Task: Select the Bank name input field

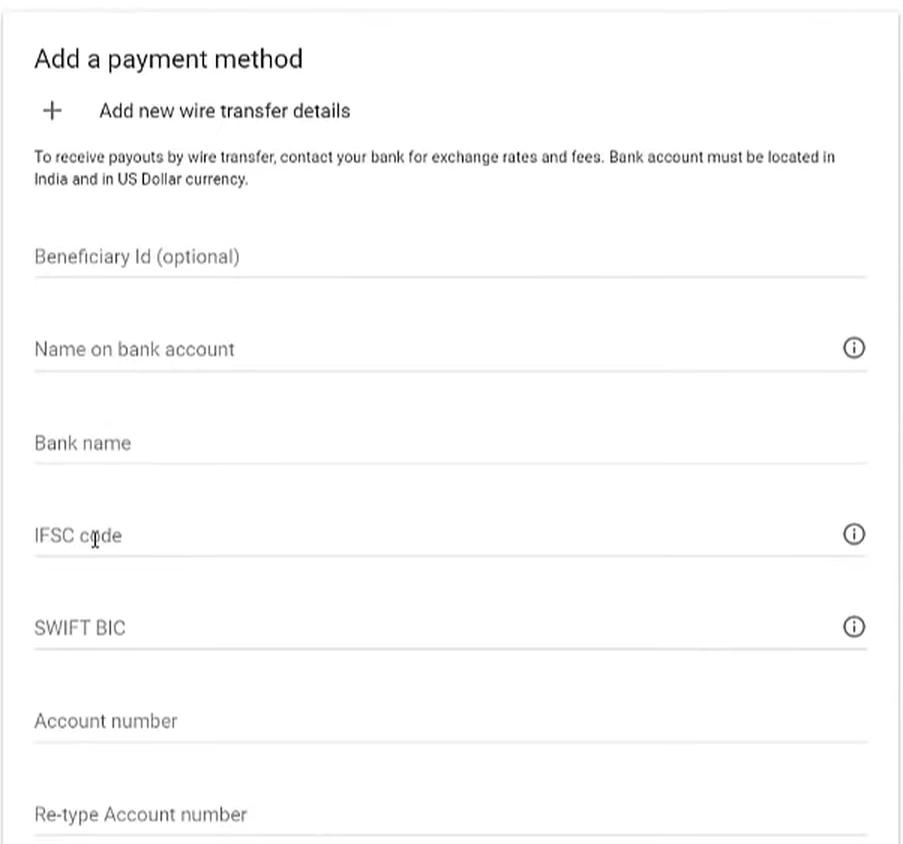Action: [x=450, y=443]
